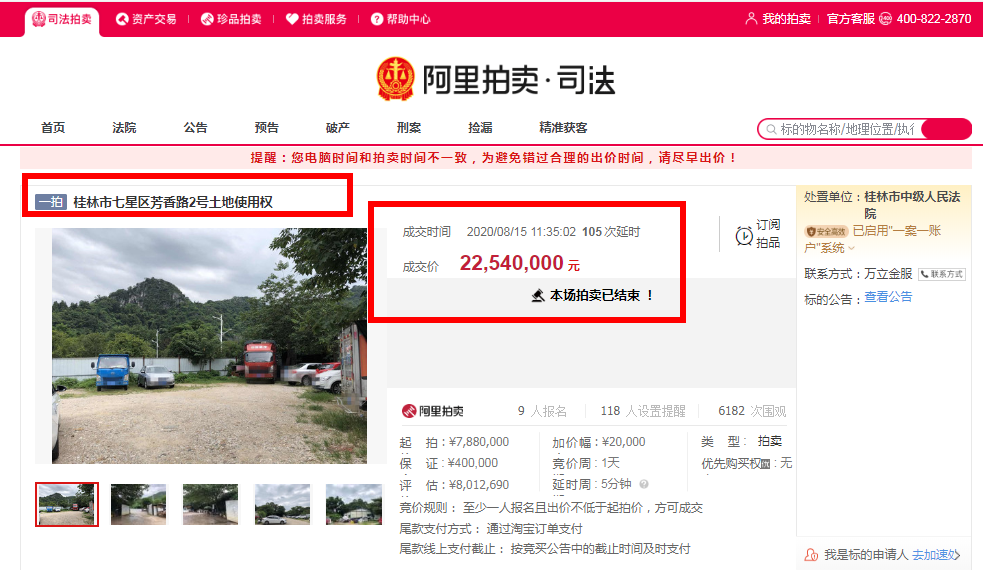Open the 资产交易 top menu
The height and width of the screenshot is (570, 983).
click(x=146, y=19)
